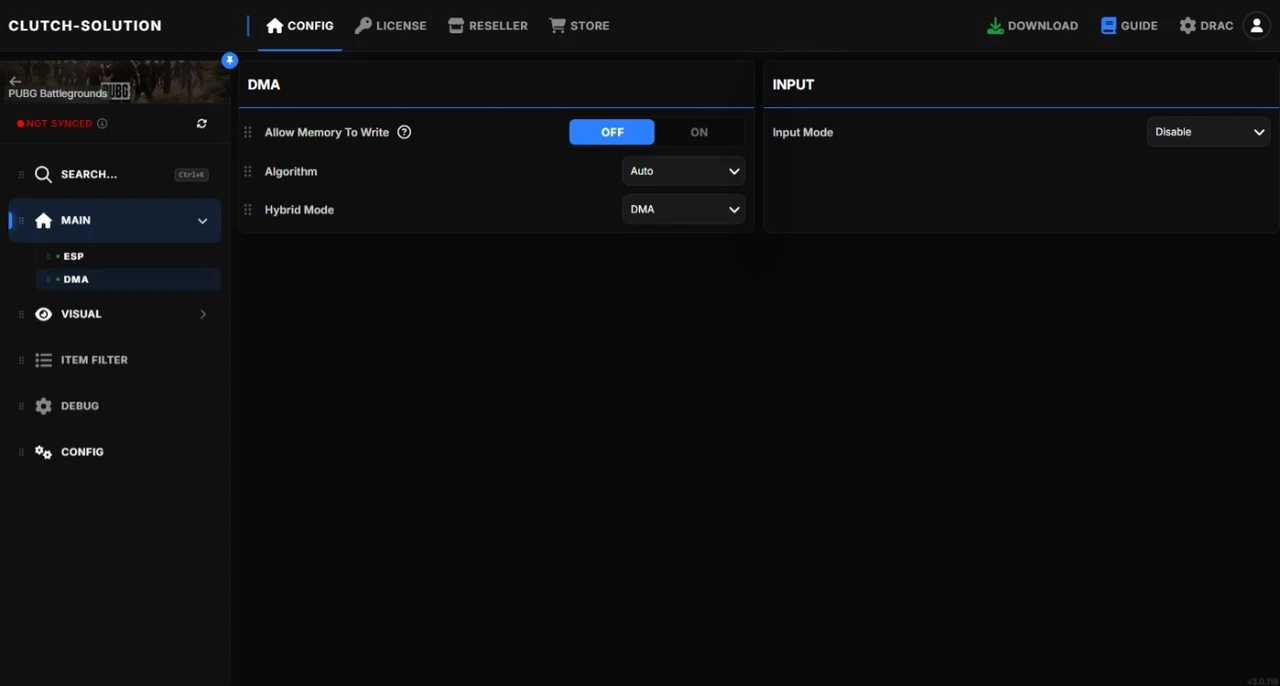The image size is (1280, 686).
Task: Click the INPUT panel heading
Action: (793, 85)
